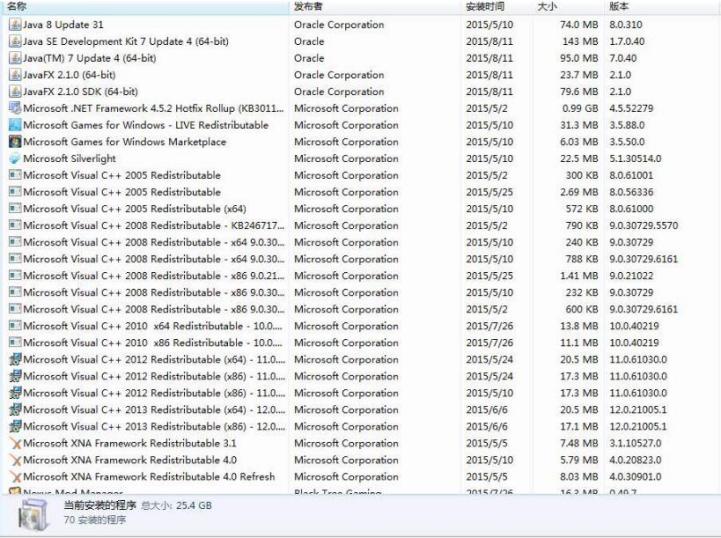Sort by the 大小 column header
721x538 pixels.
[x=568, y=6]
